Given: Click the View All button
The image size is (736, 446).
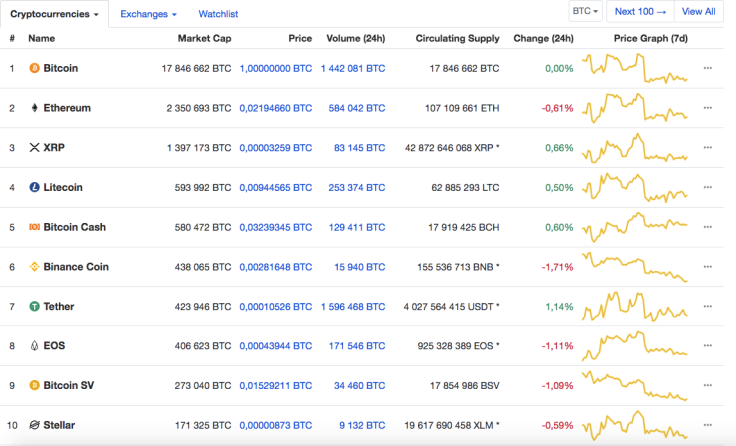Looking at the screenshot, I should [698, 11].
